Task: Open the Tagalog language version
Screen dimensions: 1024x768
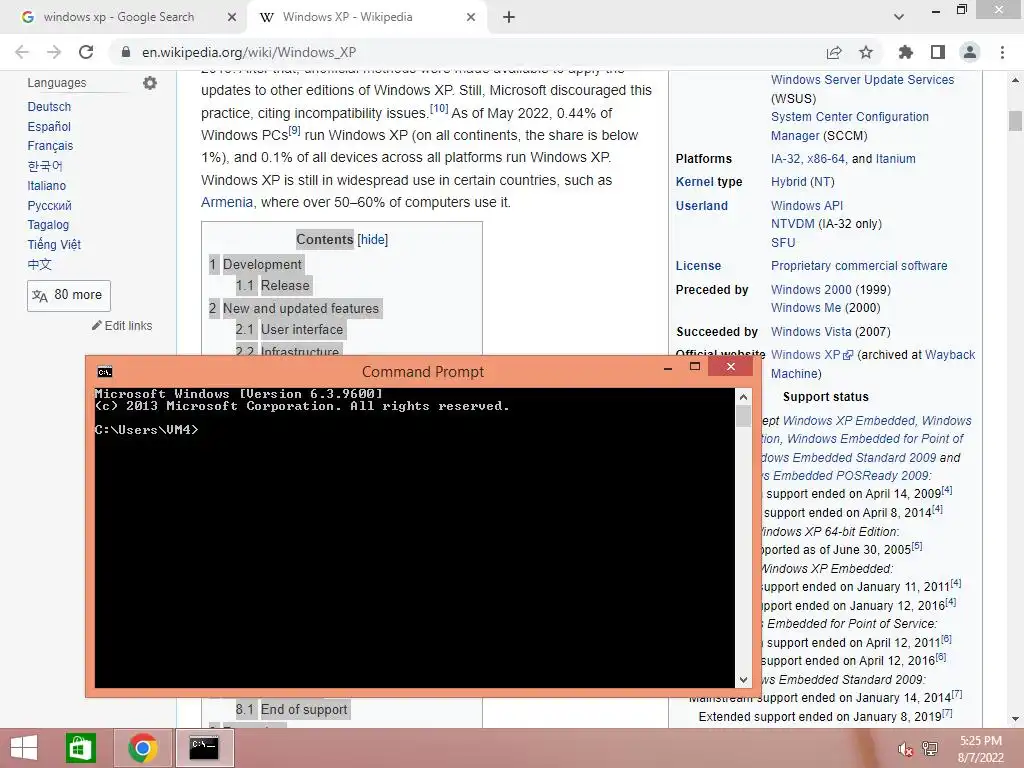Action: [48, 225]
